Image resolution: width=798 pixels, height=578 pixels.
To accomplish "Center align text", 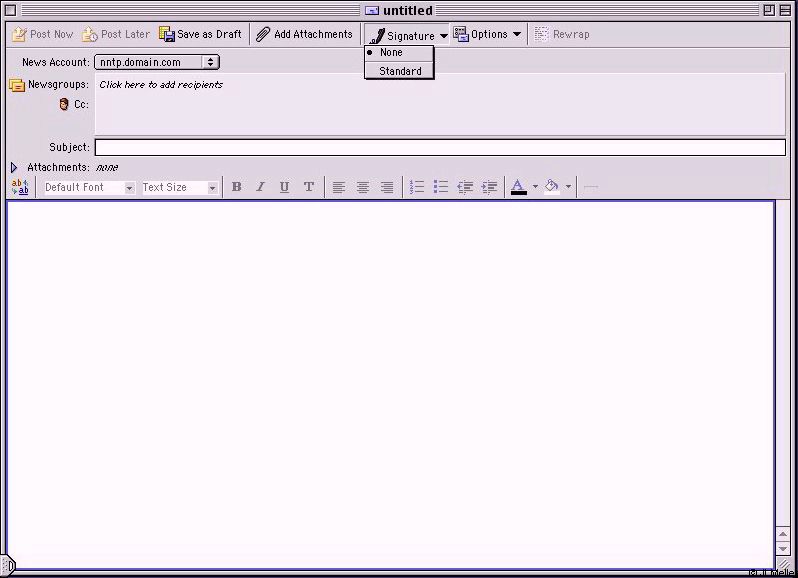I will click(x=363, y=187).
